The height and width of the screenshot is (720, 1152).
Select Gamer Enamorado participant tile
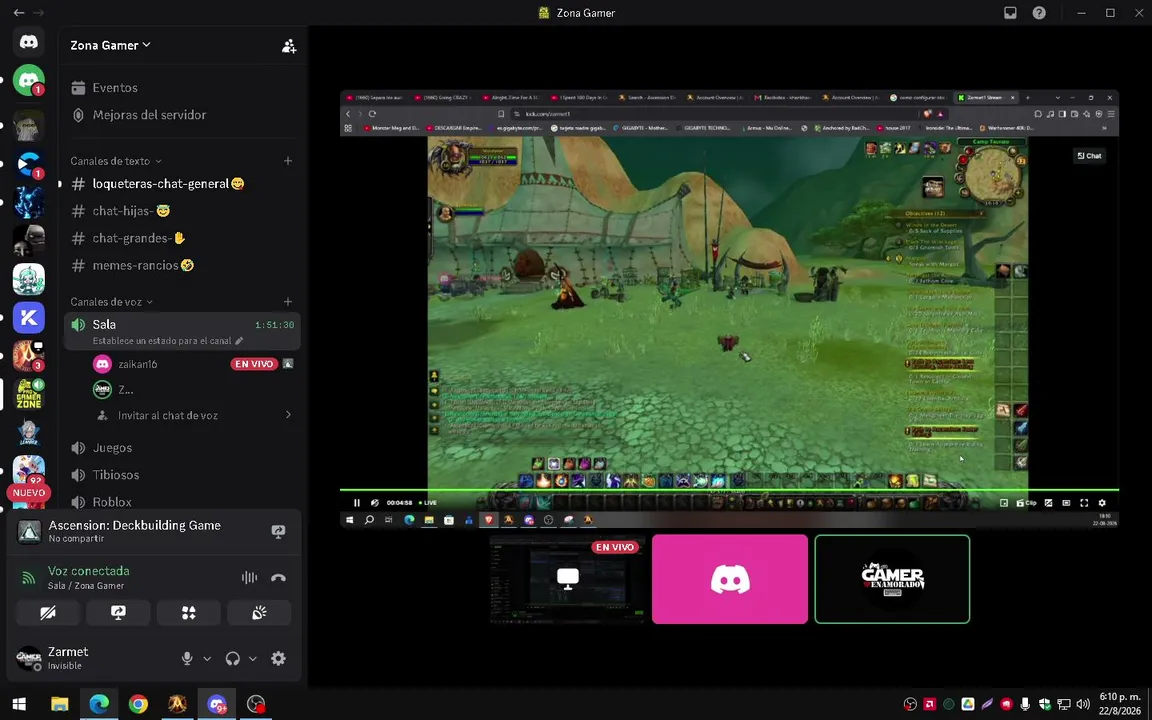[892, 579]
